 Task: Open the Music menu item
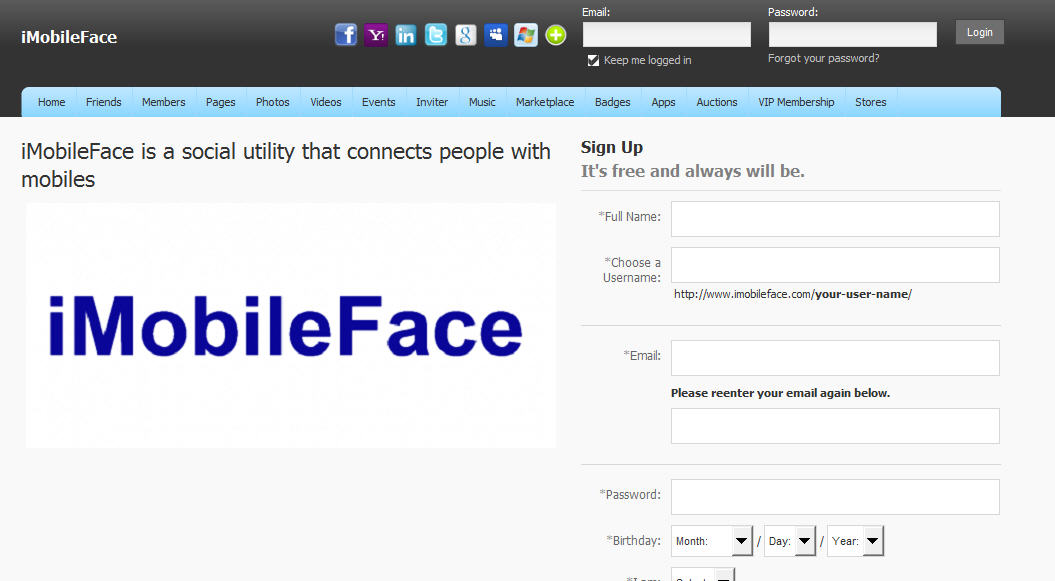(x=482, y=102)
